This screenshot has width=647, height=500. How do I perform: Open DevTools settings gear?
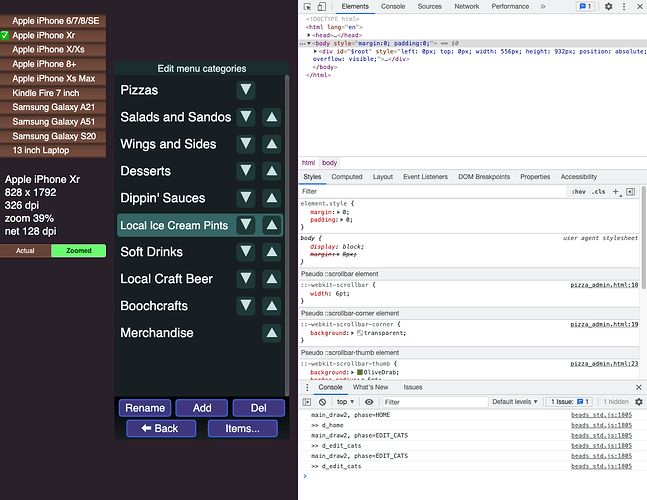click(x=608, y=7)
